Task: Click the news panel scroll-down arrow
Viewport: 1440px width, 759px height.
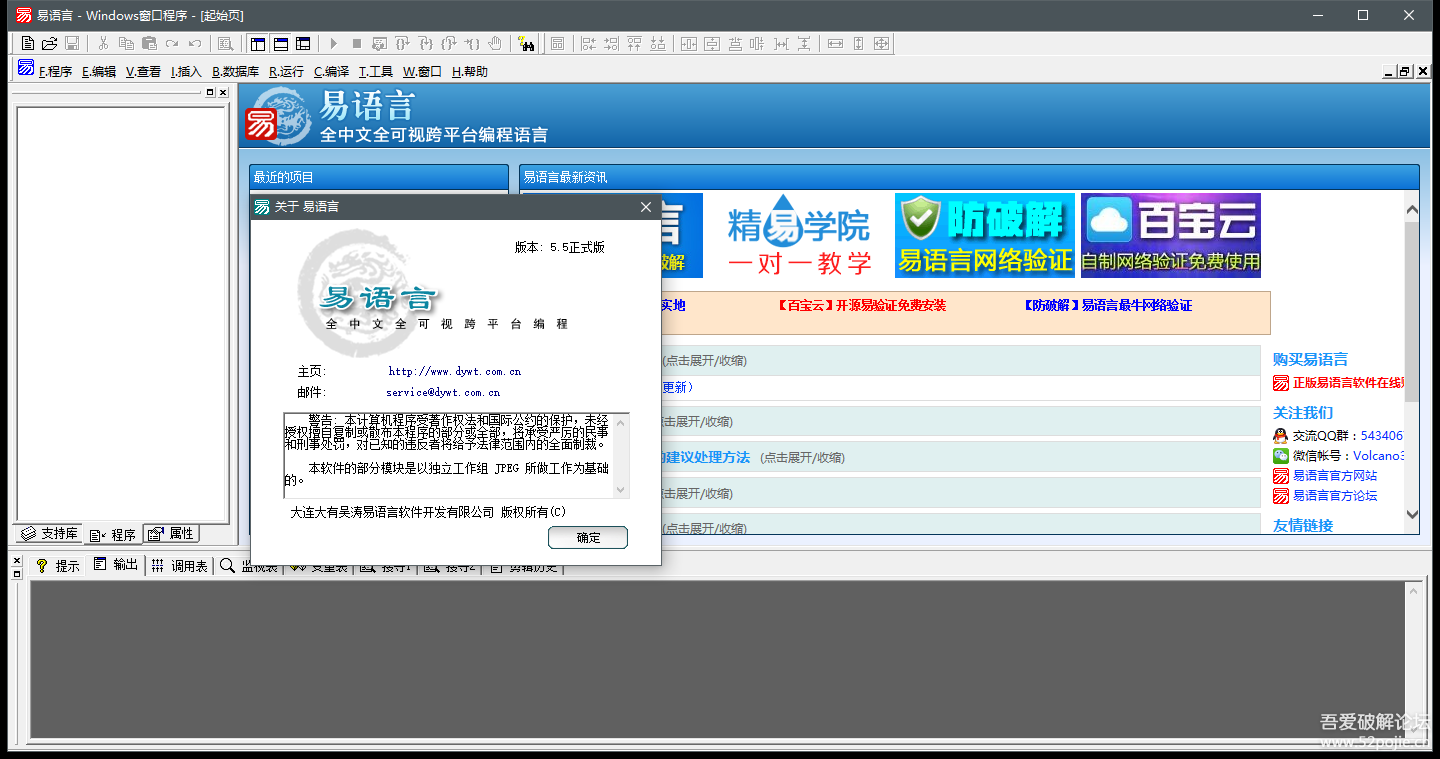Action: pyautogui.click(x=1412, y=514)
